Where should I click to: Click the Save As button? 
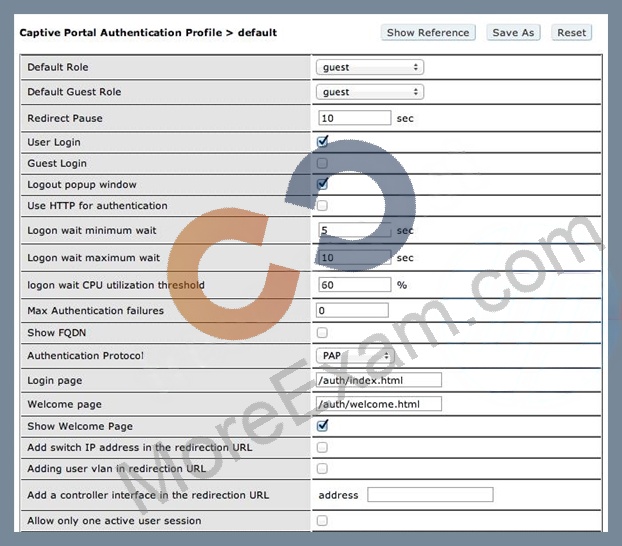coord(513,33)
